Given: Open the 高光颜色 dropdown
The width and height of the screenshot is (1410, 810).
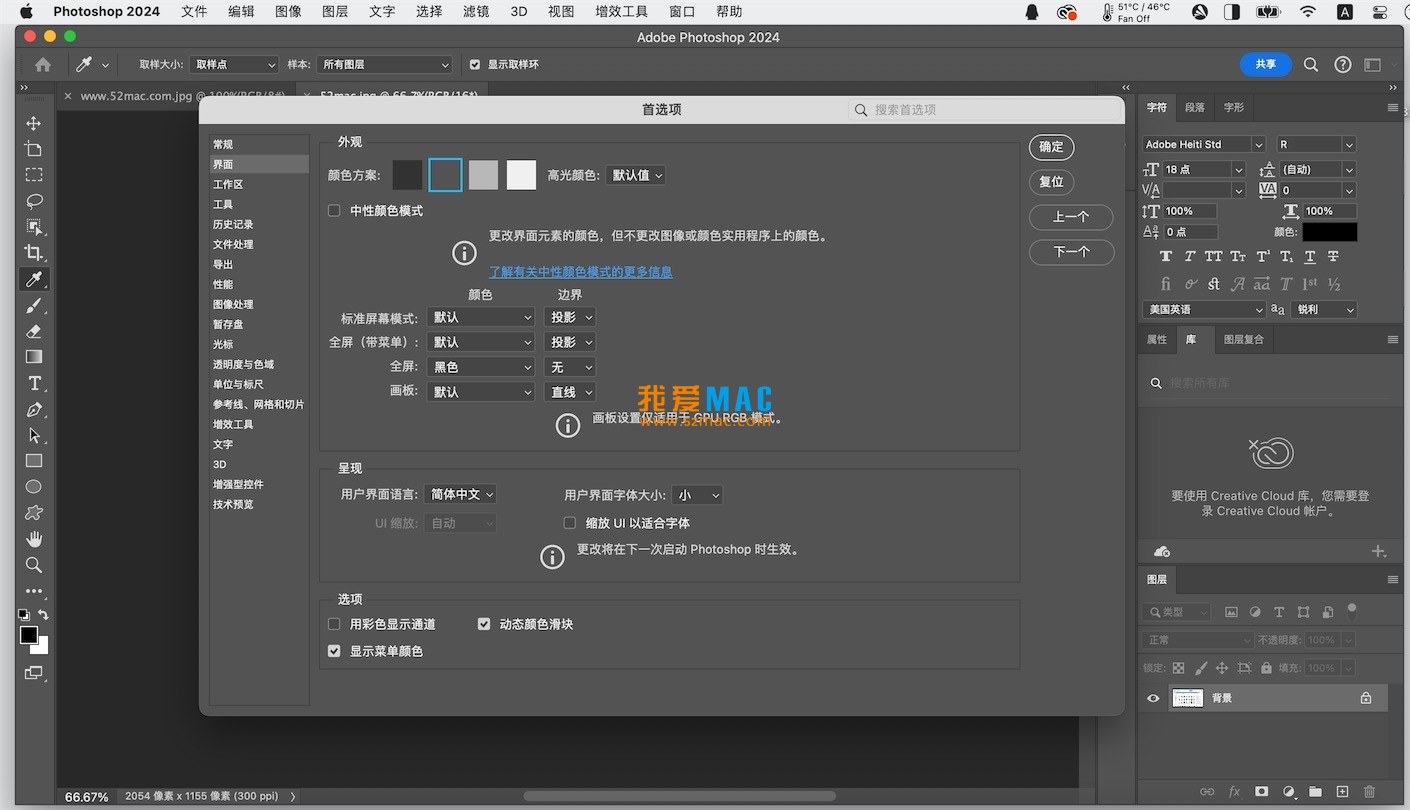Looking at the screenshot, I should pos(636,174).
